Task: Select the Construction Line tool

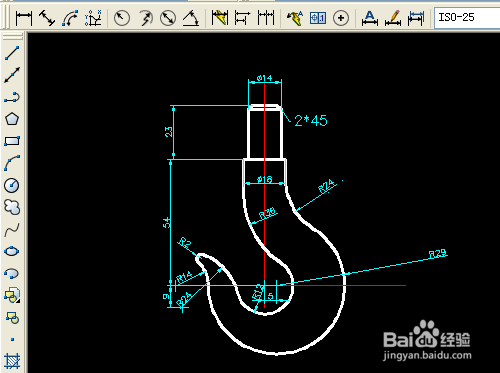Action: coord(12,75)
